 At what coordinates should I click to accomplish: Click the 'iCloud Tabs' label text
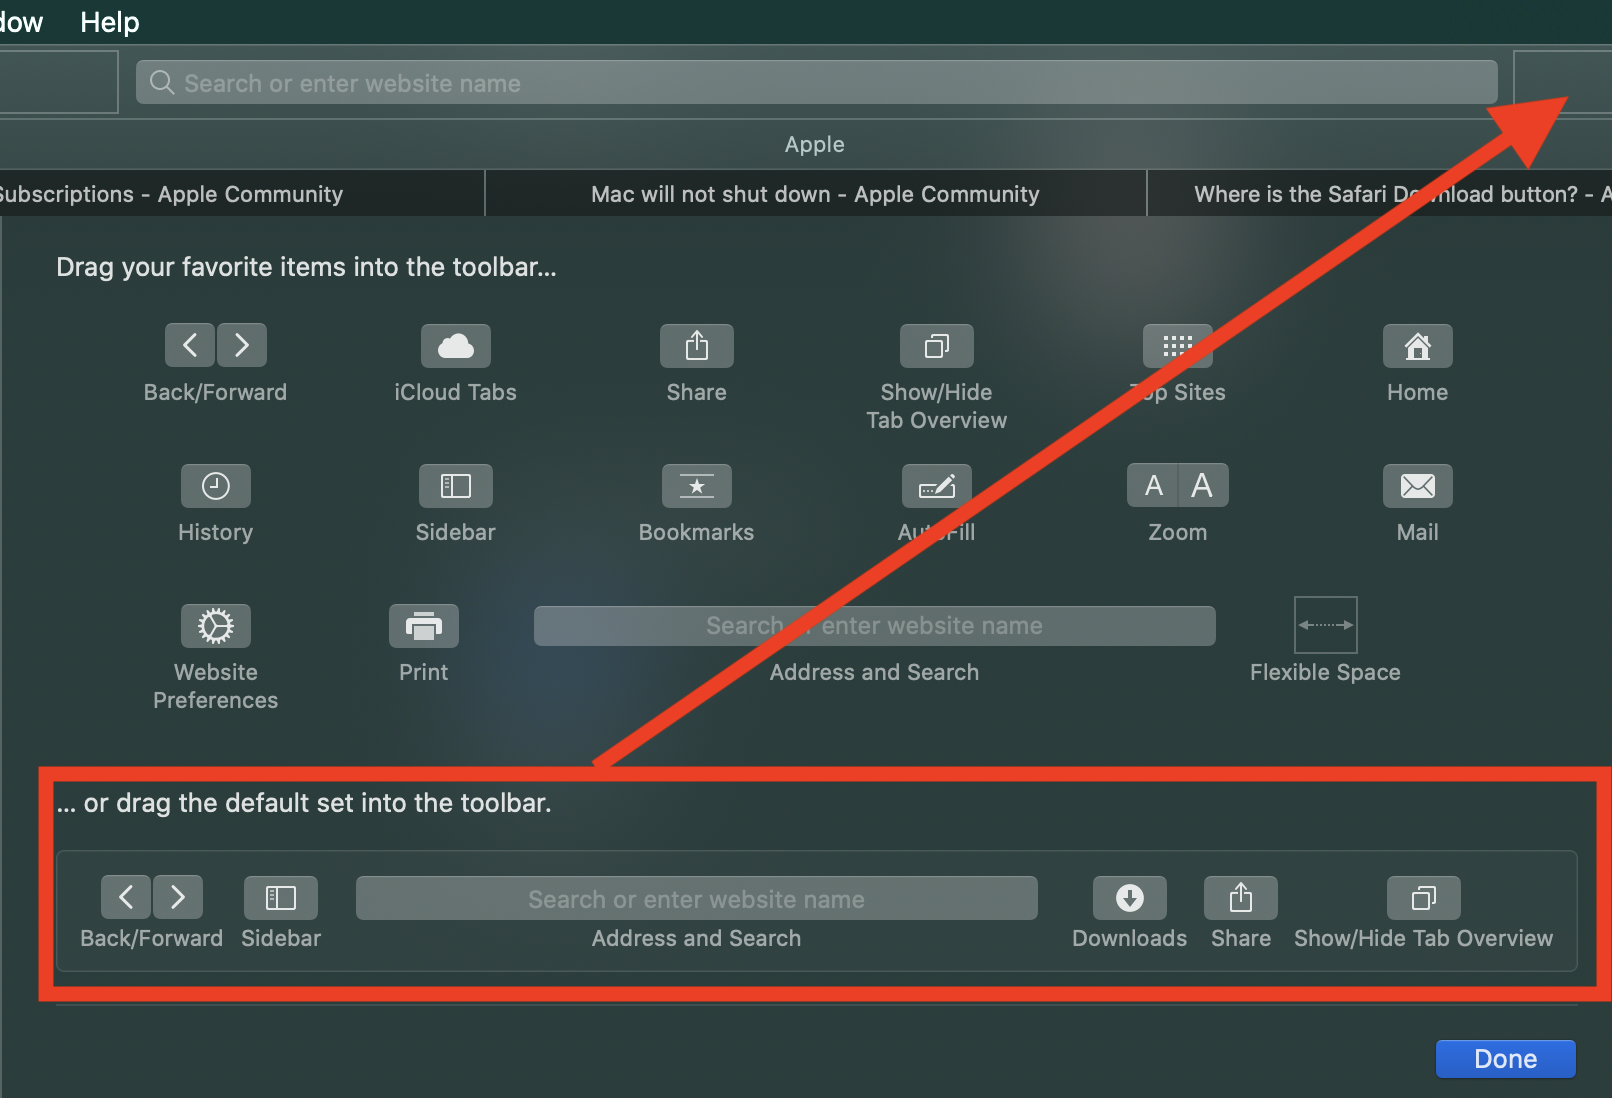(x=456, y=392)
